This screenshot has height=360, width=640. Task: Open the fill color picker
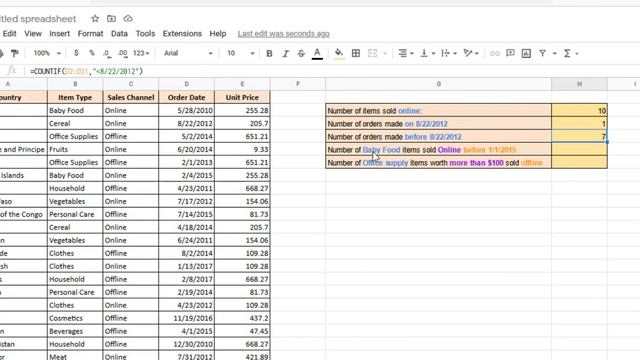click(x=339, y=53)
